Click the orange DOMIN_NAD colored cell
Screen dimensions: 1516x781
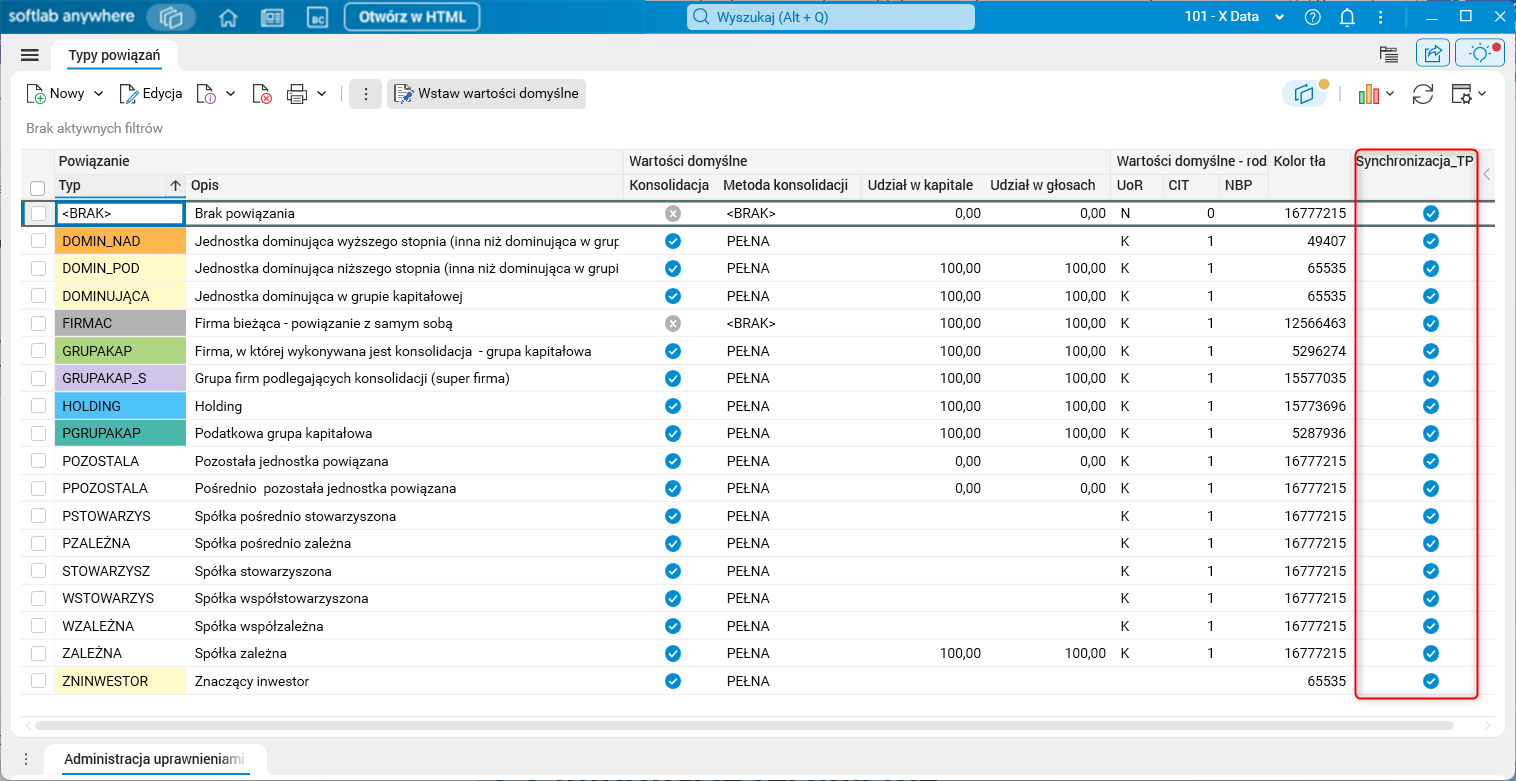pos(121,241)
